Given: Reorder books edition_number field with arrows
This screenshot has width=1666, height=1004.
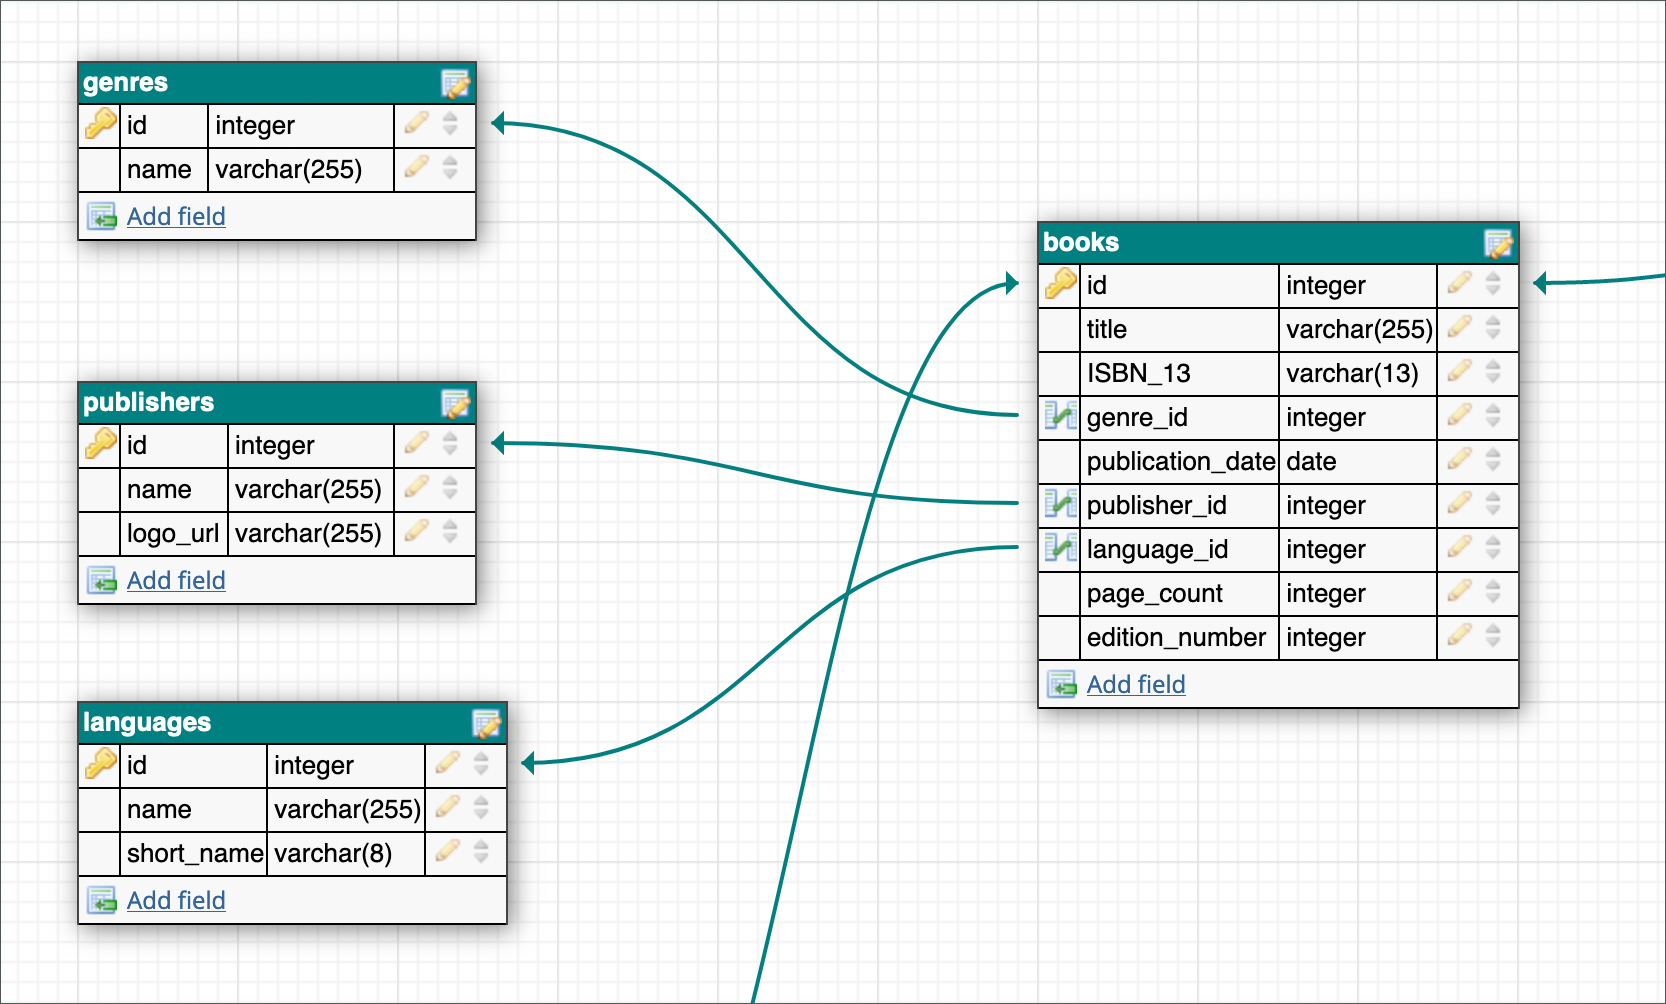Looking at the screenshot, I should pos(1493,636).
